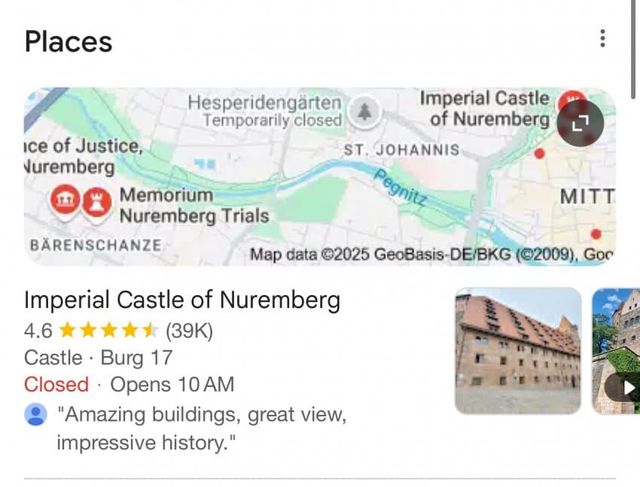View the 39K reviews count
The image size is (640, 487).
pos(189,330)
